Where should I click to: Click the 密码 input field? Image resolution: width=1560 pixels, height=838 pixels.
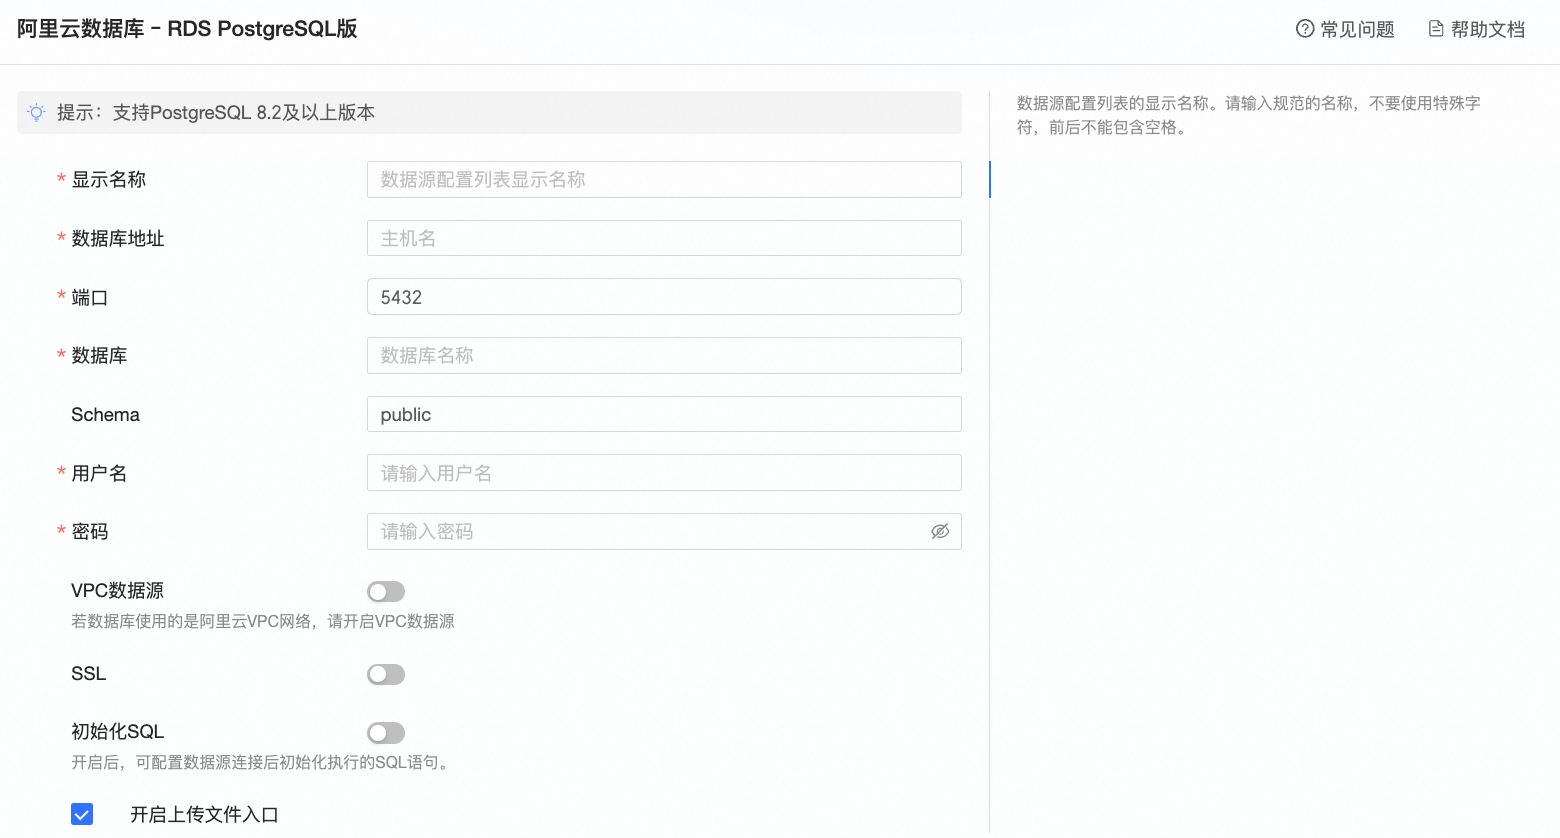click(664, 532)
